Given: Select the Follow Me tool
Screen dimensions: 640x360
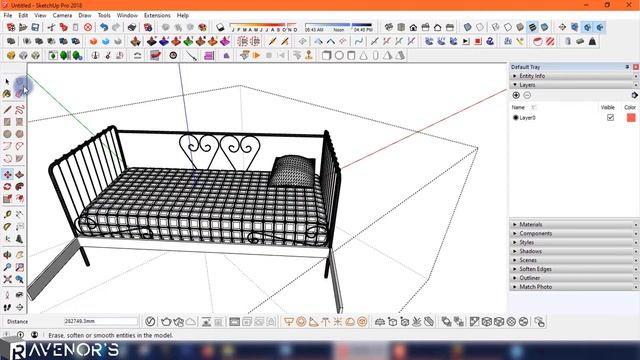Looking at the screenshot, I should click(x=20, y=187).
